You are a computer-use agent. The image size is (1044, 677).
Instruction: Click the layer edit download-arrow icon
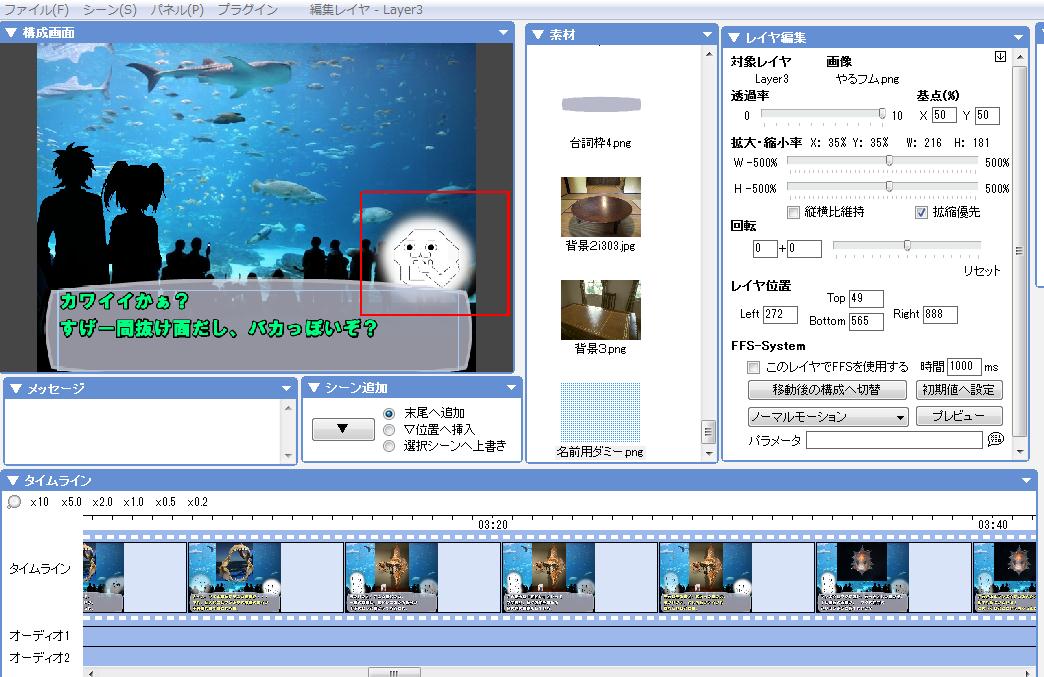1000,57
